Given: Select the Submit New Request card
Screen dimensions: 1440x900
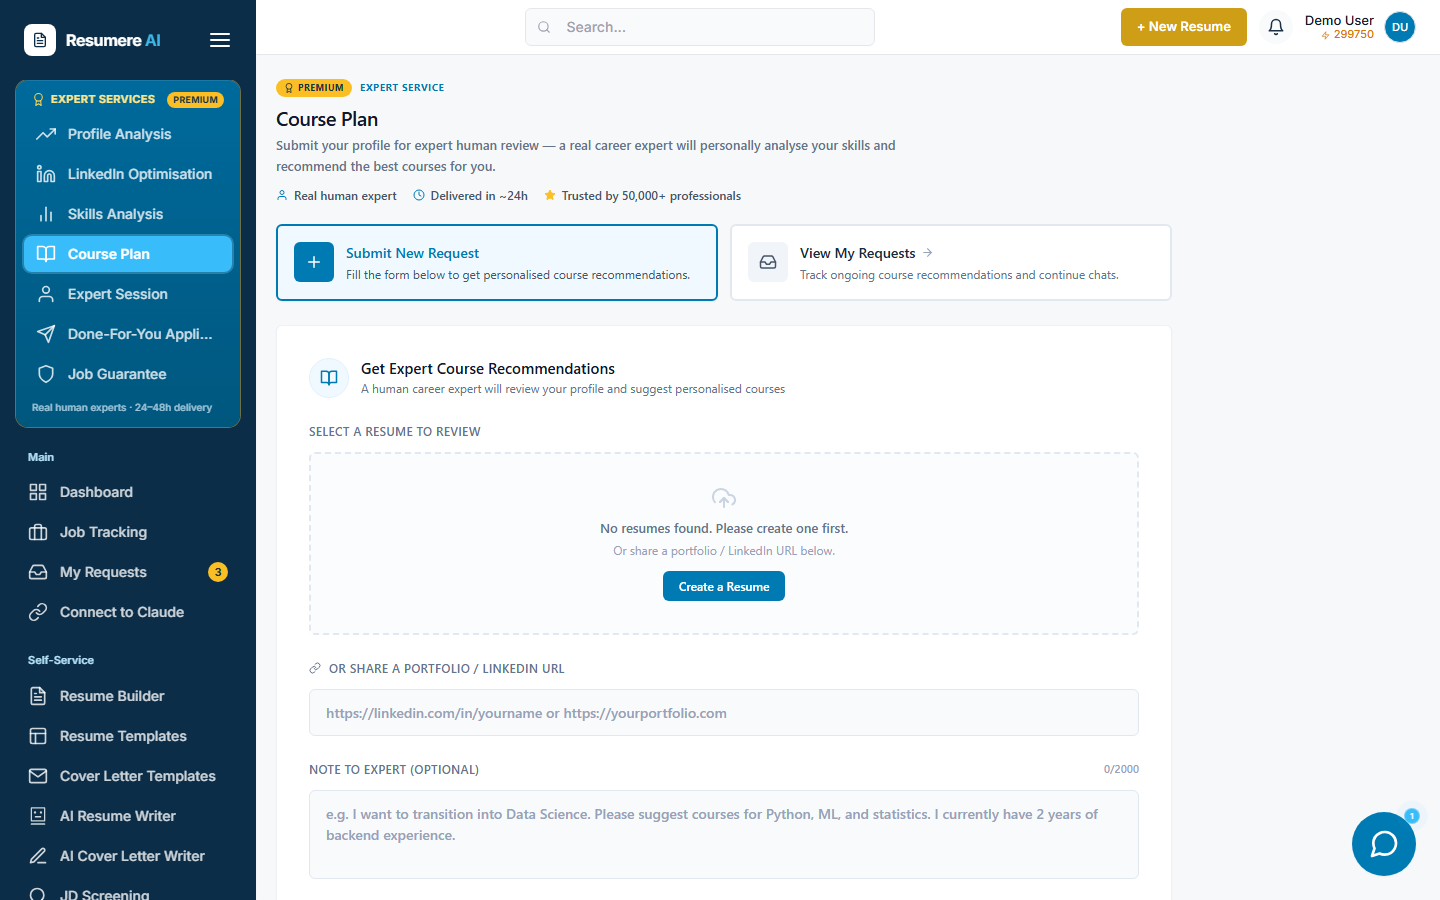Looking at the screenshot, I should tap(497, 262).
